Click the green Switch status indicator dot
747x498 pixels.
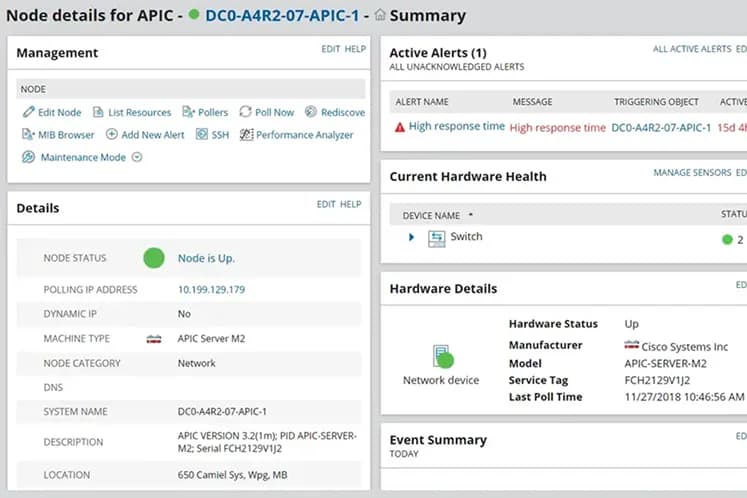727,239
